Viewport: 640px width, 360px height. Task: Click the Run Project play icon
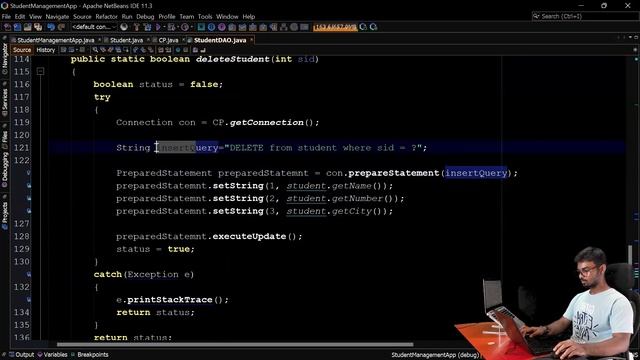(x=158, y=27)
